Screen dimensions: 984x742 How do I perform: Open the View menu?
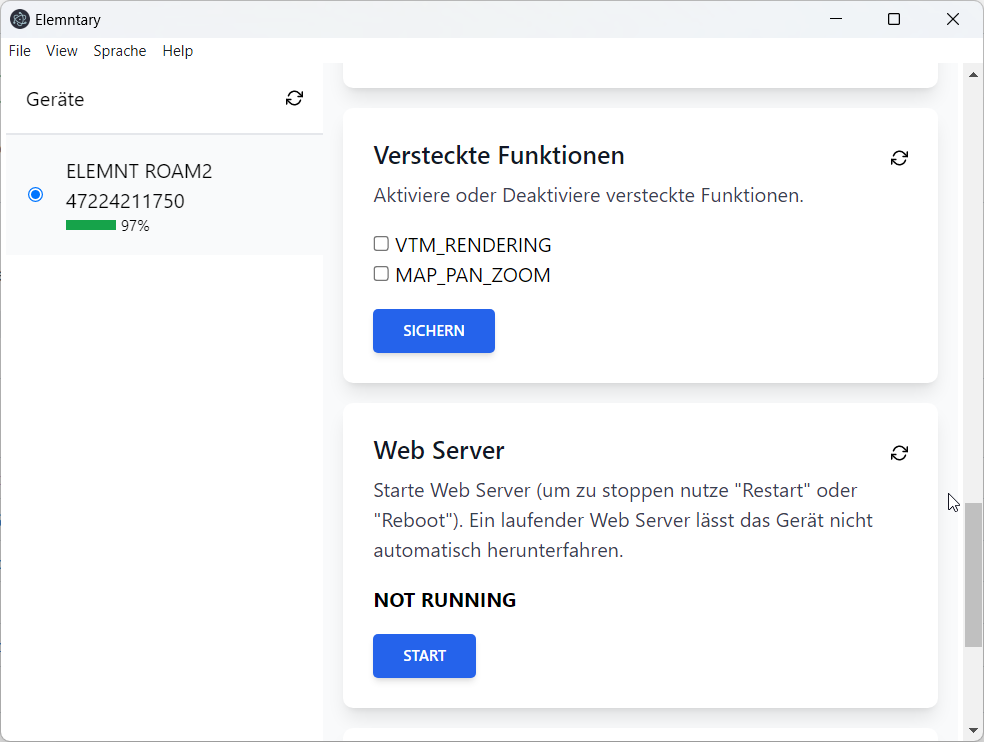pos(62,51)
